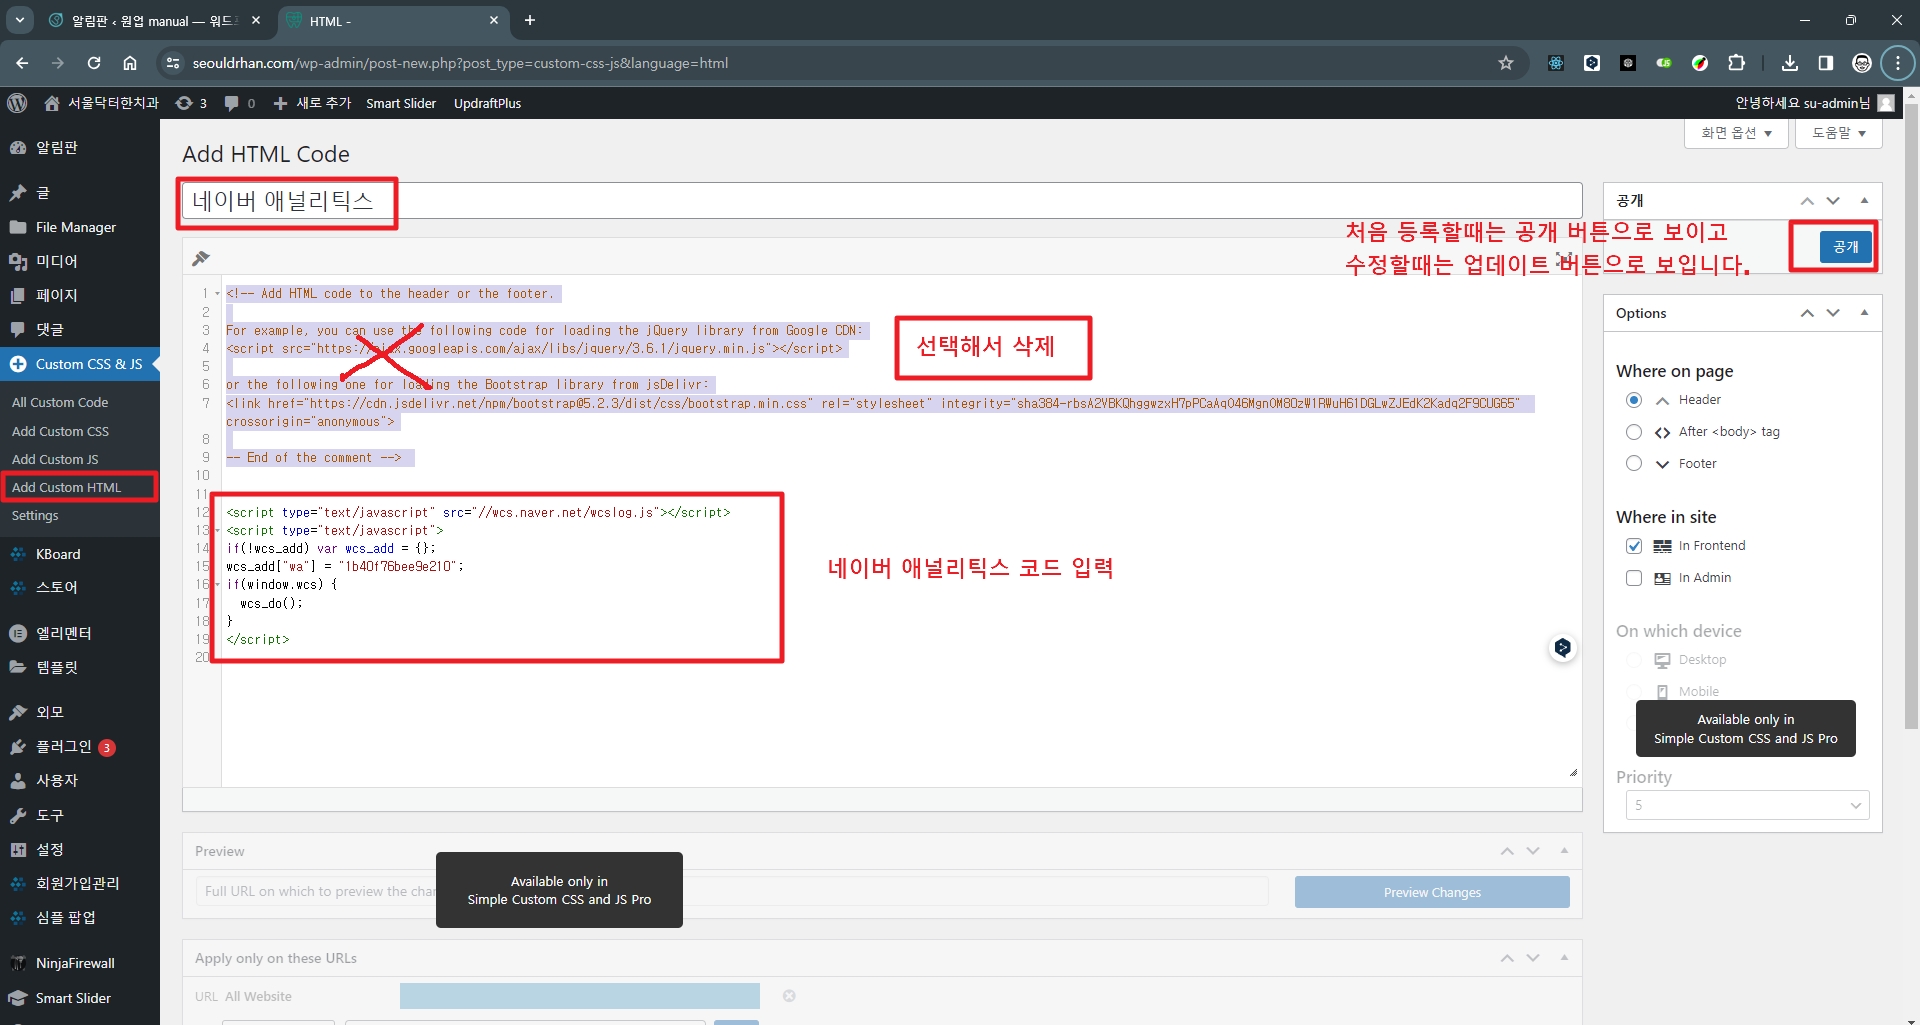Expand the 화면 옵션 screen options dropdown

pyautogui.click(x=1736, y=133)
